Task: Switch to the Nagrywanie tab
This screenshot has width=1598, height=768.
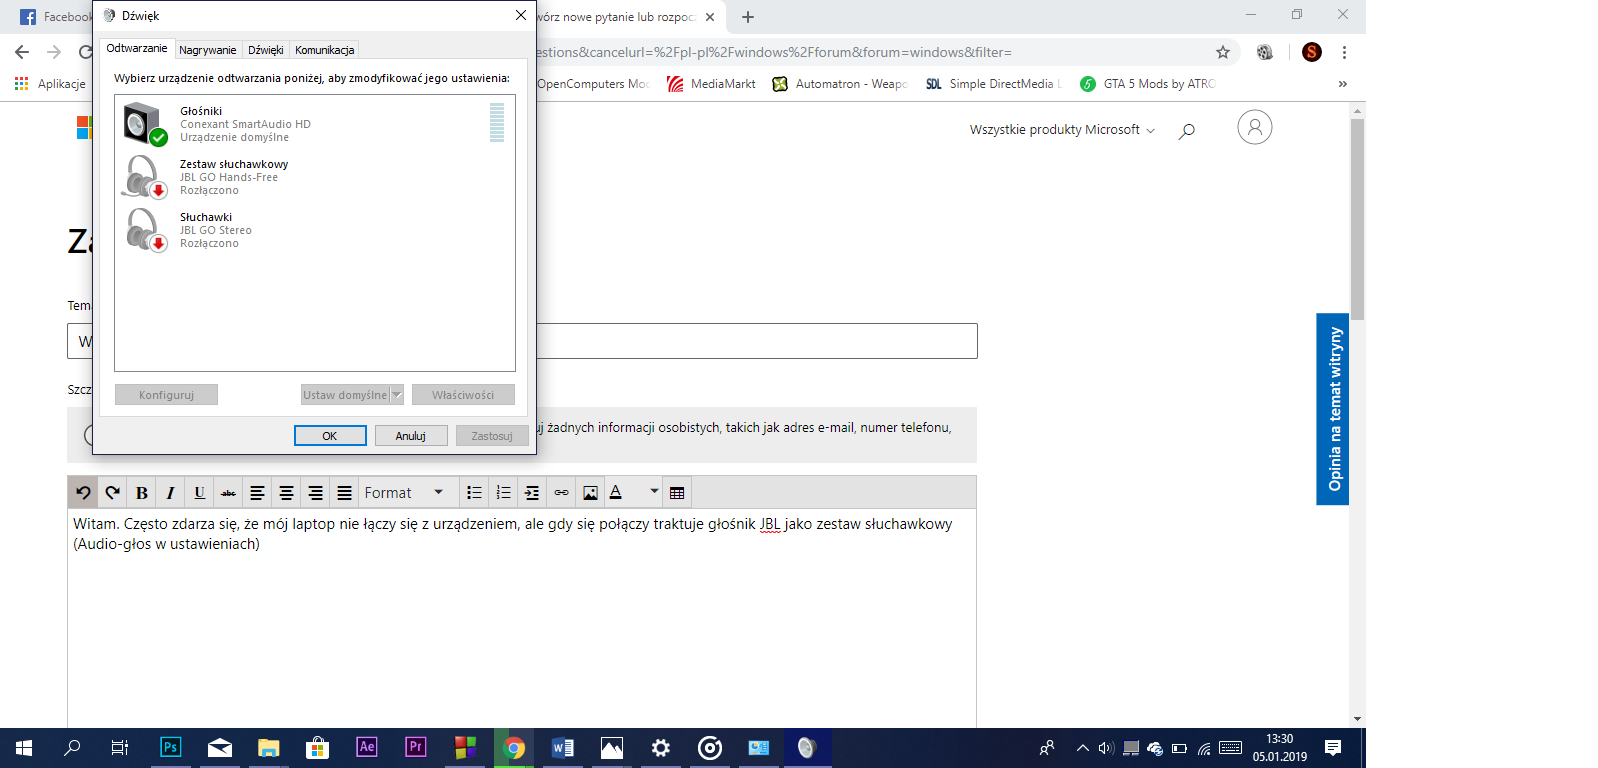Action: click(208, 50)
